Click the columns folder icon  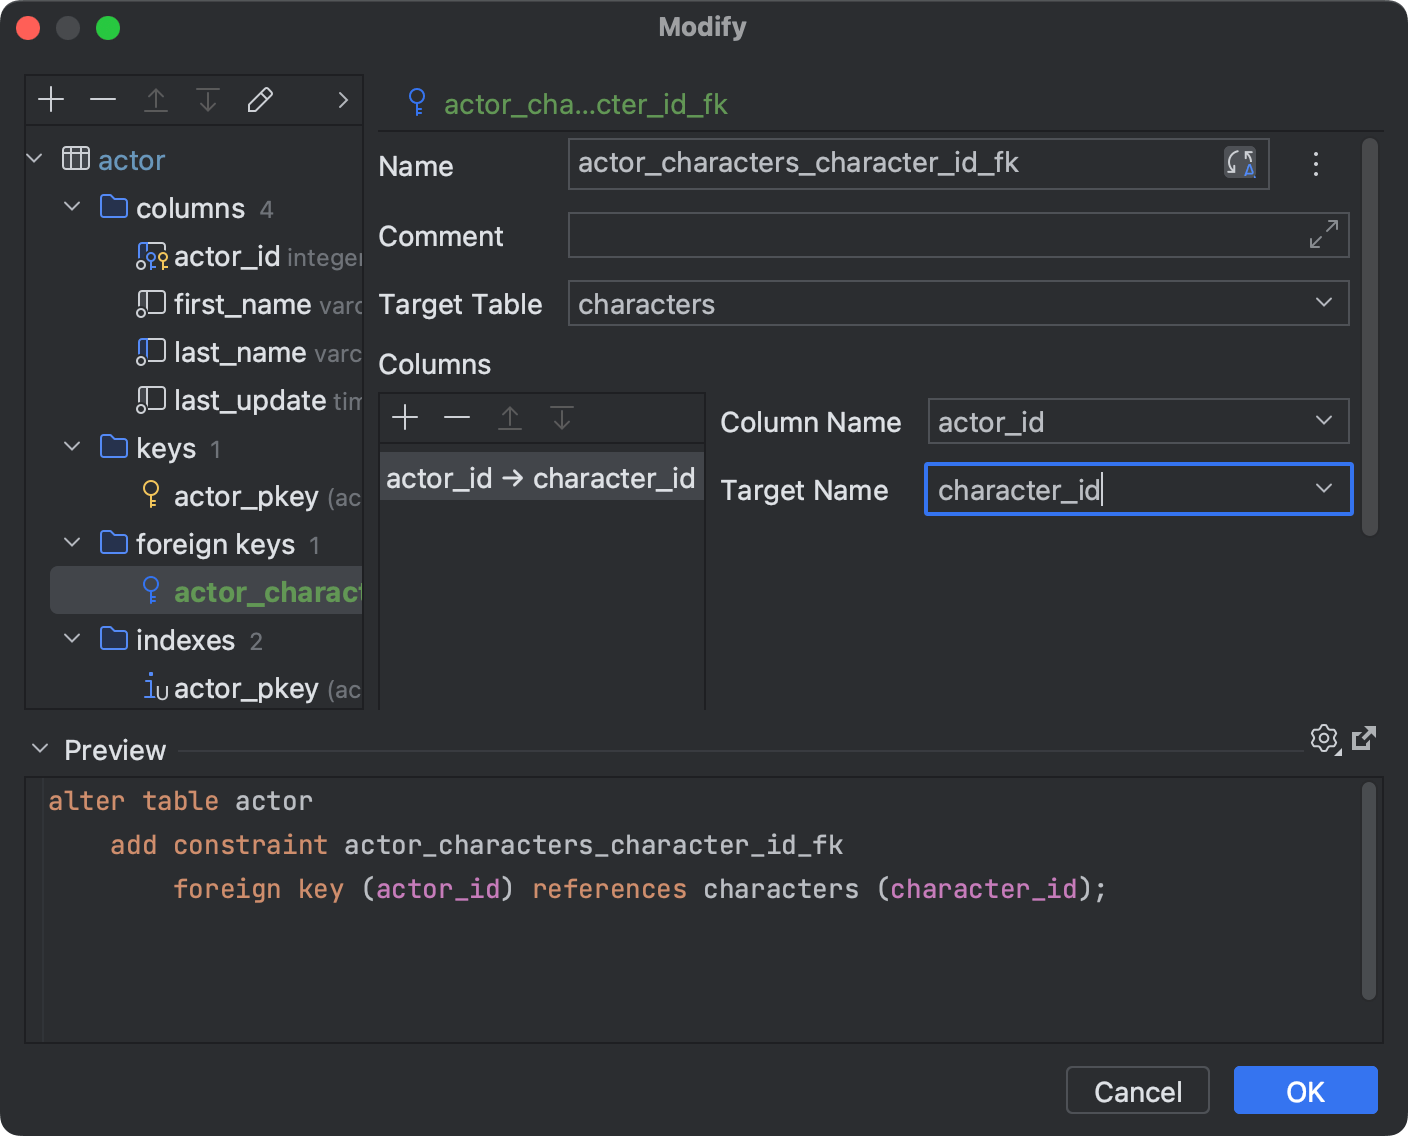(114, 207)
